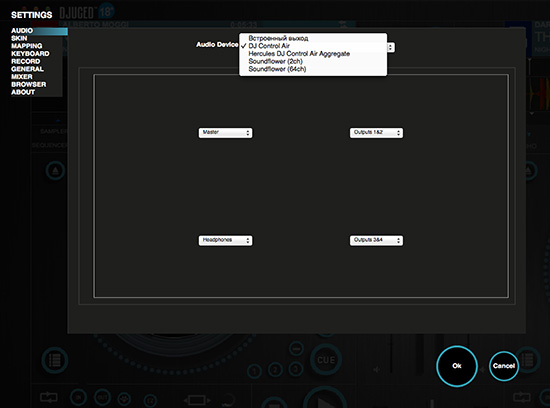Go to BROWSER settings

(29, 85)
